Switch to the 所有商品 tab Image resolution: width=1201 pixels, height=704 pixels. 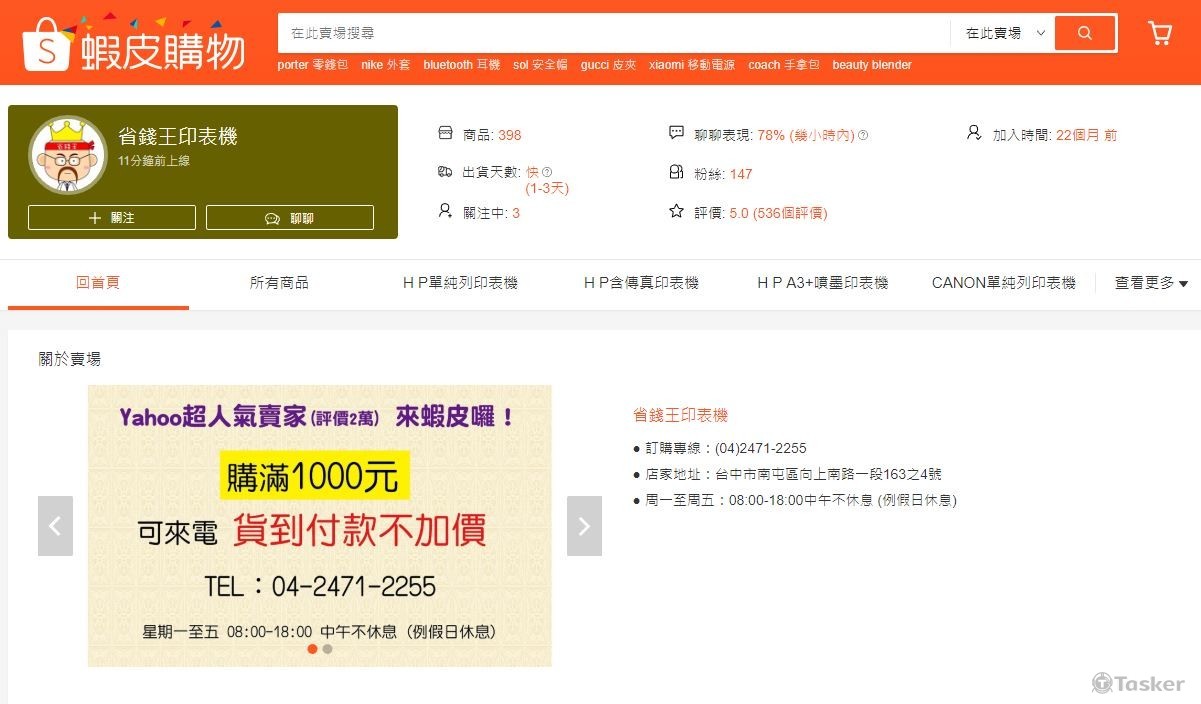[x=279, y=283]
